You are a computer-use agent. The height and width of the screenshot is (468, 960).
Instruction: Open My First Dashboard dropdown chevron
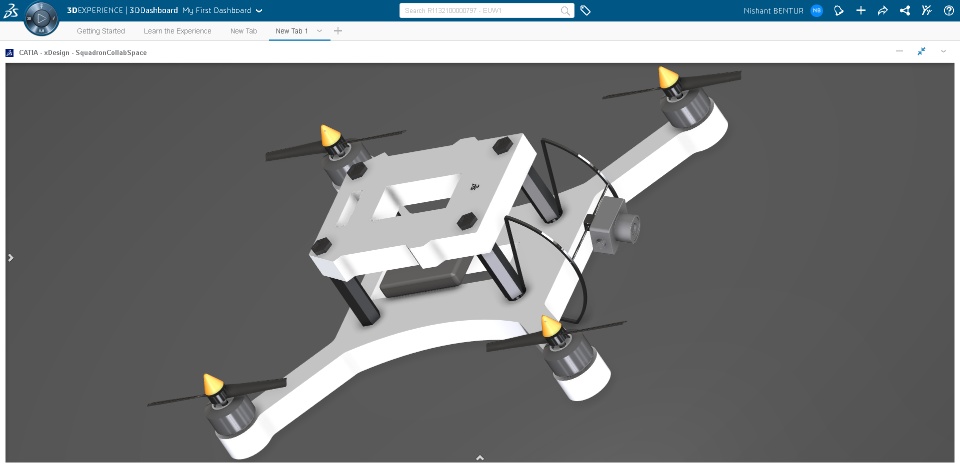(259, 11)
